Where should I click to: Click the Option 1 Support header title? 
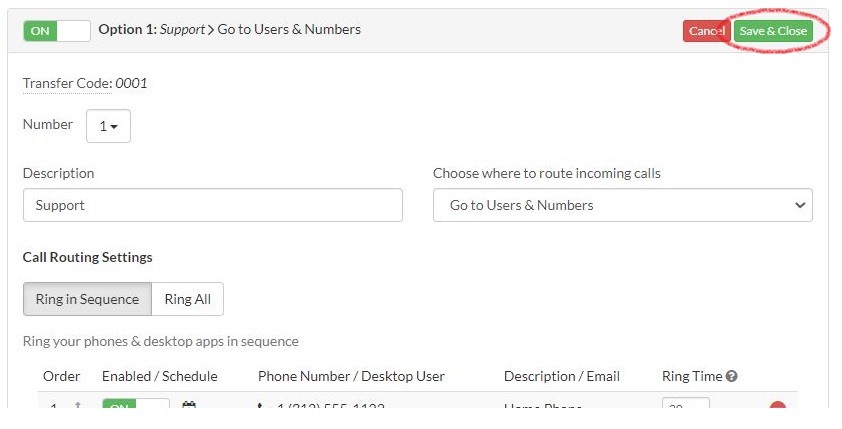(x=229, y=30)
